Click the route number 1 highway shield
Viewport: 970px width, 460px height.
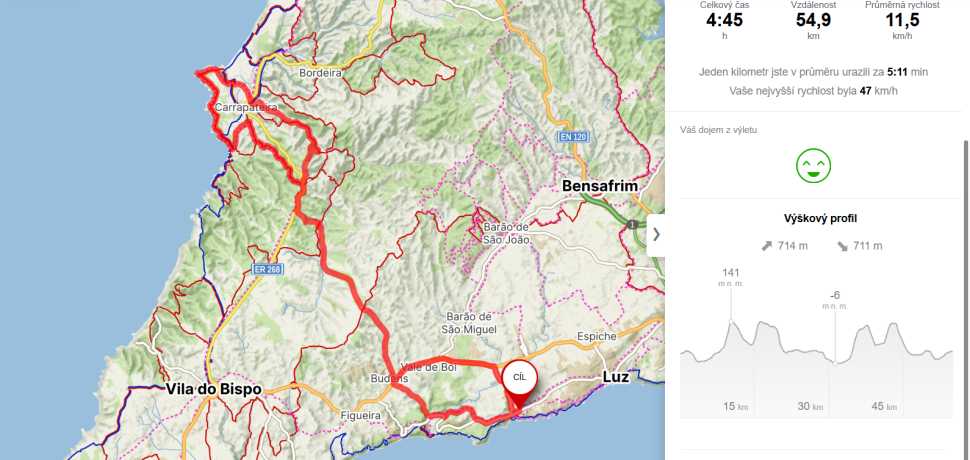click(632, 224)
